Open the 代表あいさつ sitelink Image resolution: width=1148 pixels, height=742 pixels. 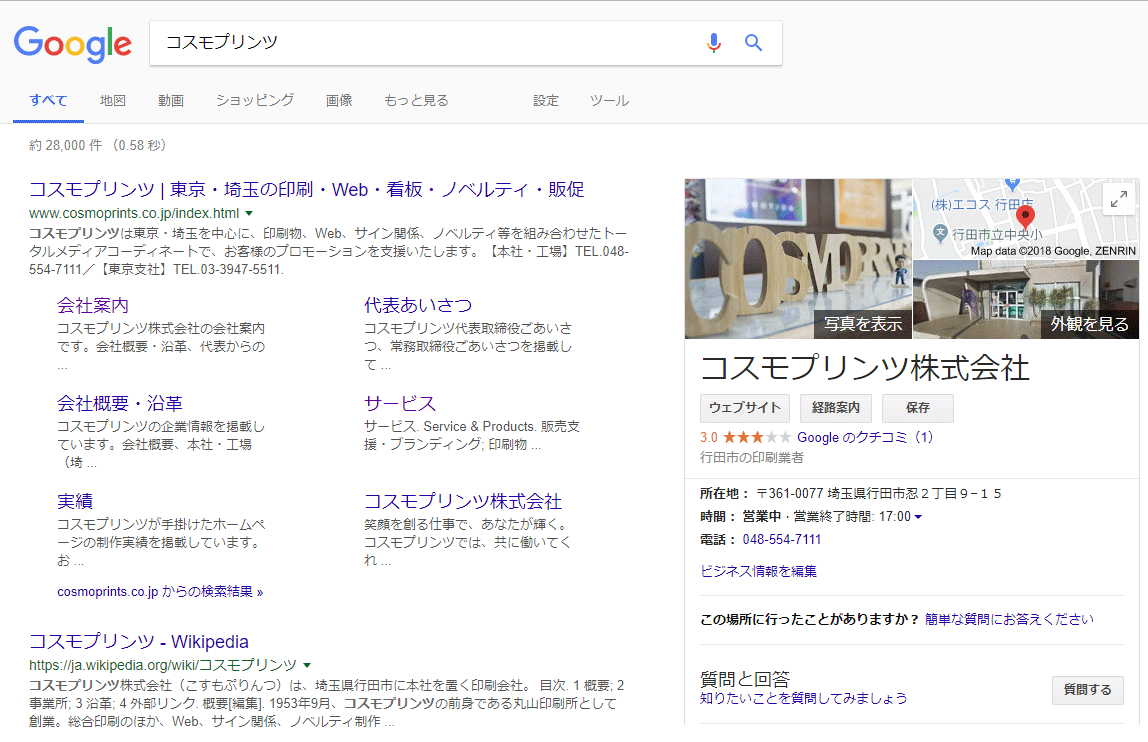[418, 305]
